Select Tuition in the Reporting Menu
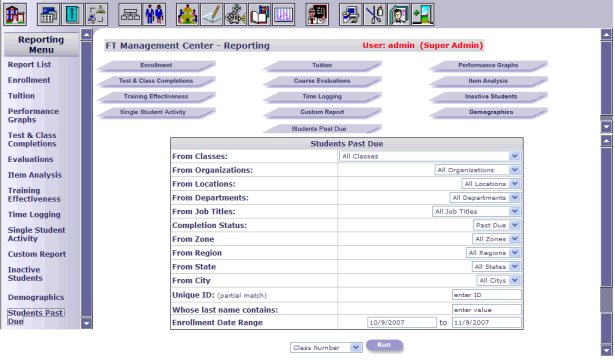This screenshot has height=360, width=615. [x=21, y=96]
